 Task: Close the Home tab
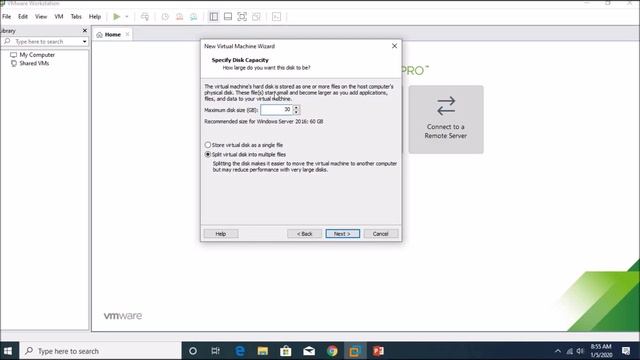127,34
